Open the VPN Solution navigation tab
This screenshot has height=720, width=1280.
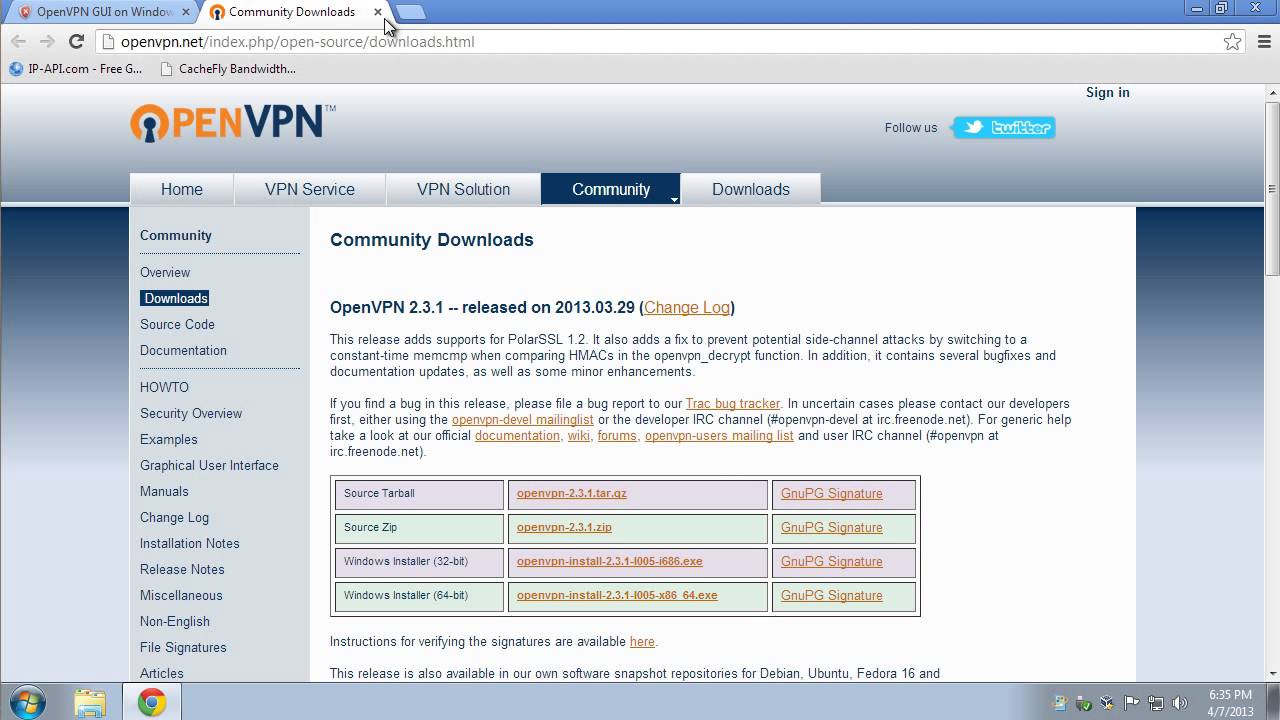point(463,189)
